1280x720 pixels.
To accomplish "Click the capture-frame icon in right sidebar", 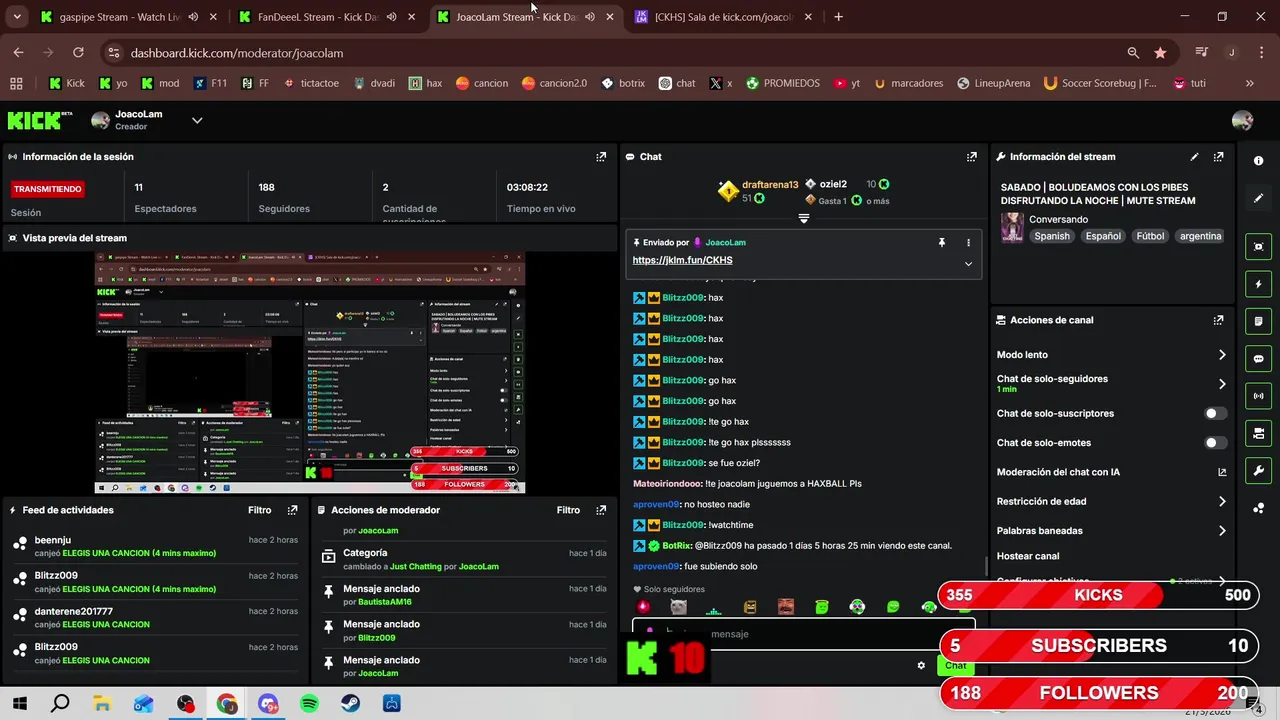I will click(x=1258, y=247).
